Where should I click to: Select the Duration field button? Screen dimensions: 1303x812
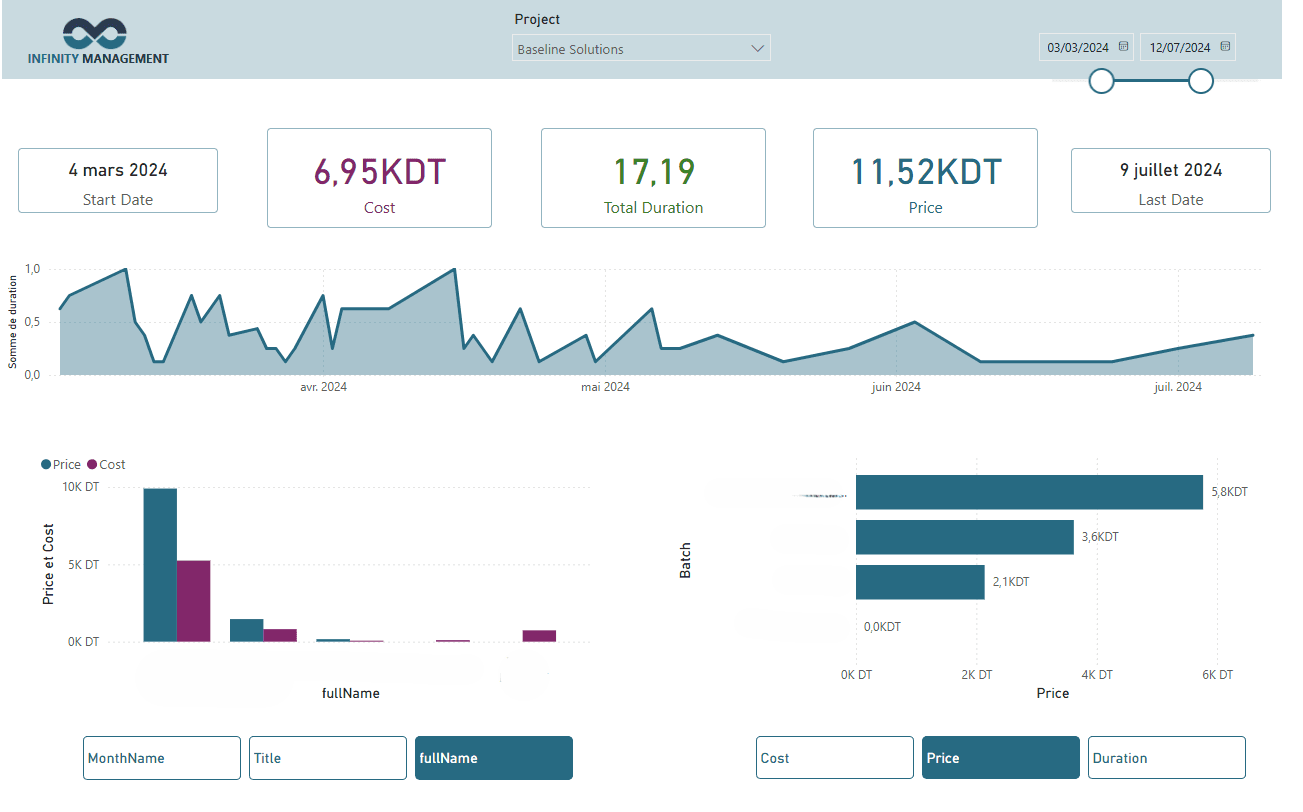coord(1166,758)
